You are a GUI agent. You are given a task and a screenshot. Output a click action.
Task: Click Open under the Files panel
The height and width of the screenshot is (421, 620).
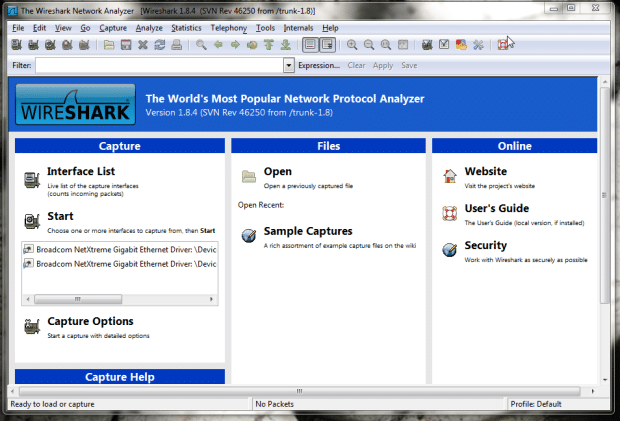(x=278, y=171)
